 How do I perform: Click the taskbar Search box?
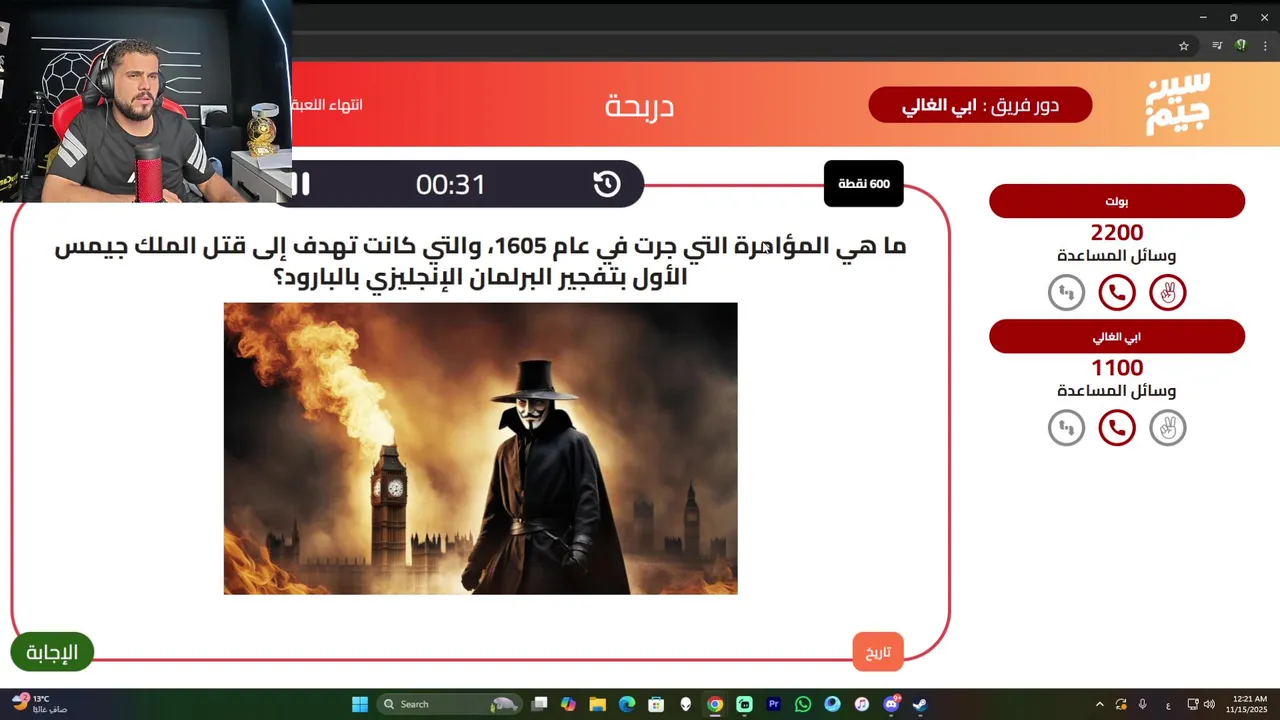click(450, 704)
